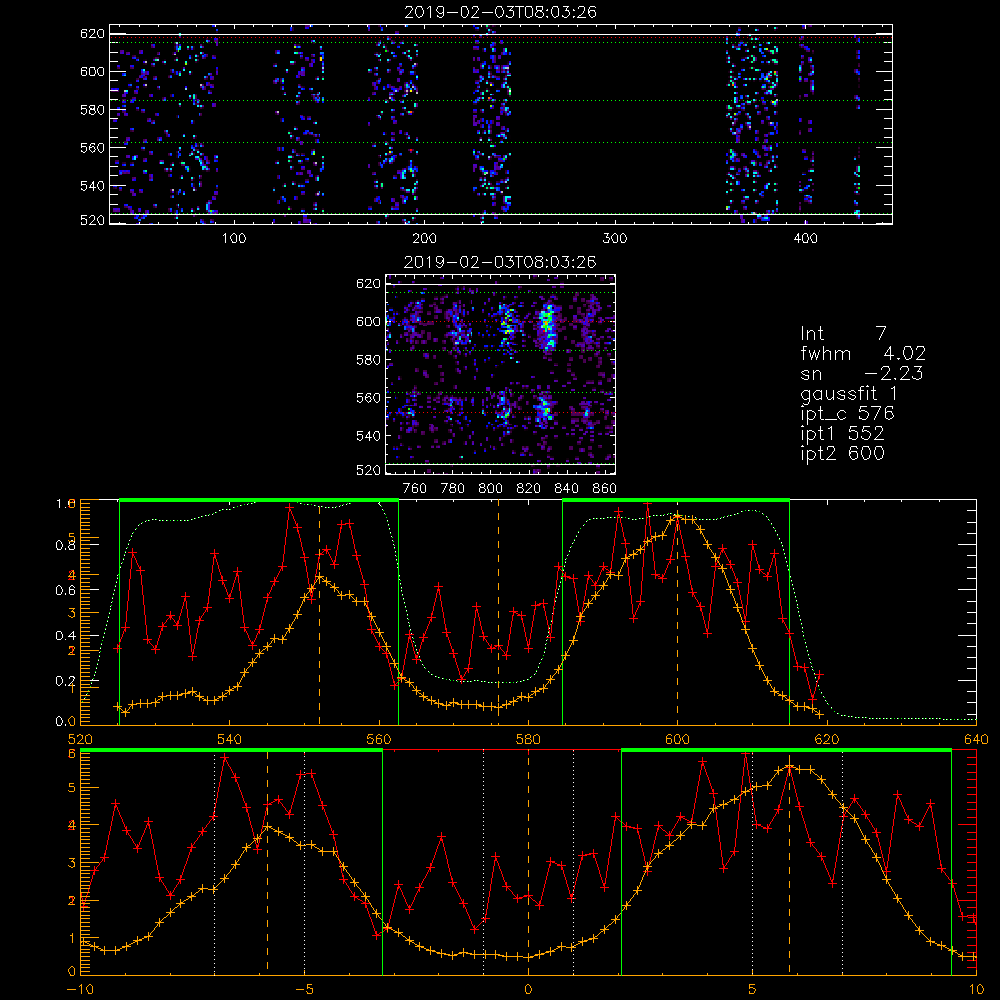Click the brightest spot in middle image
The width and height of the screenshot is (1000, 1000).
click(547, 322)
